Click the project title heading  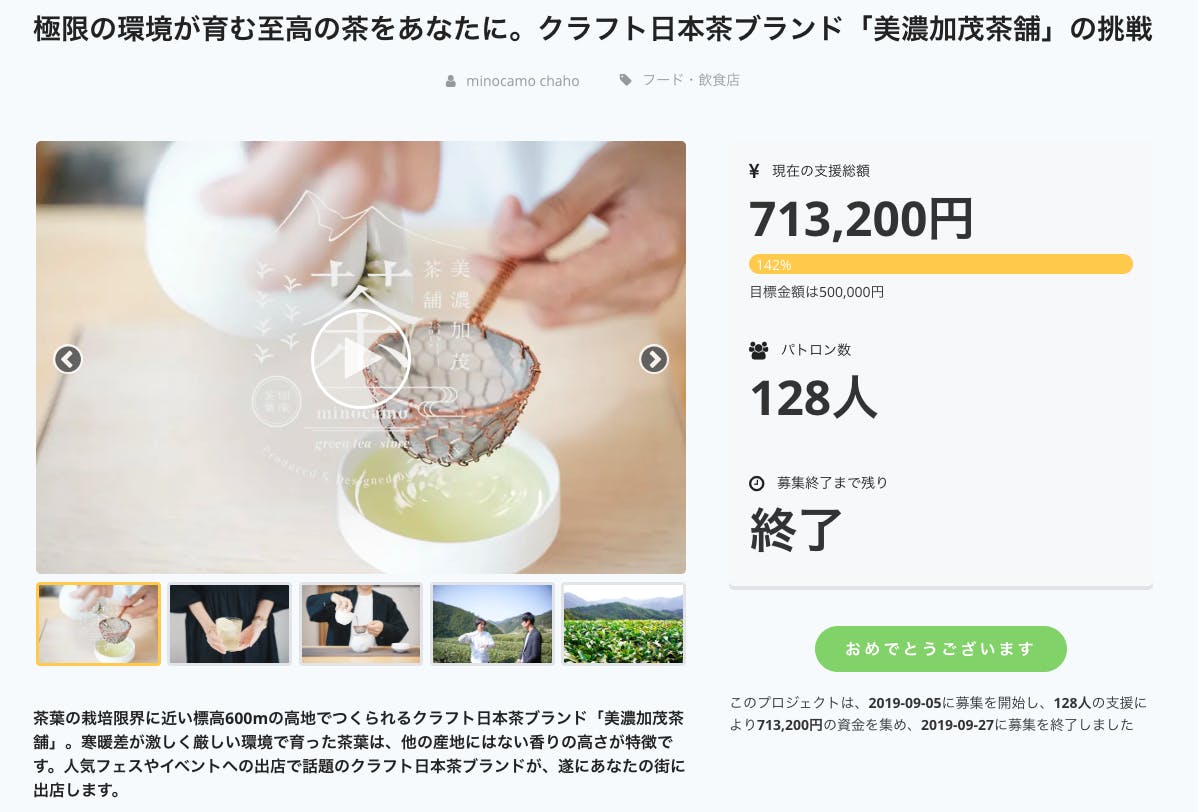click(593, 29)
